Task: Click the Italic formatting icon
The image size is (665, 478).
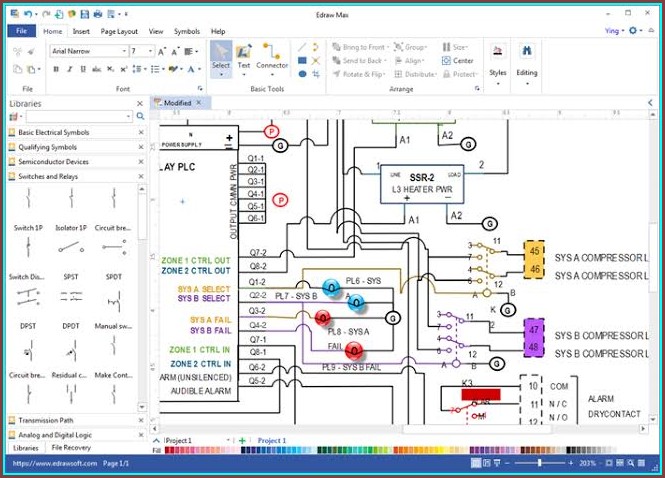Action: [x=70, y=69]
